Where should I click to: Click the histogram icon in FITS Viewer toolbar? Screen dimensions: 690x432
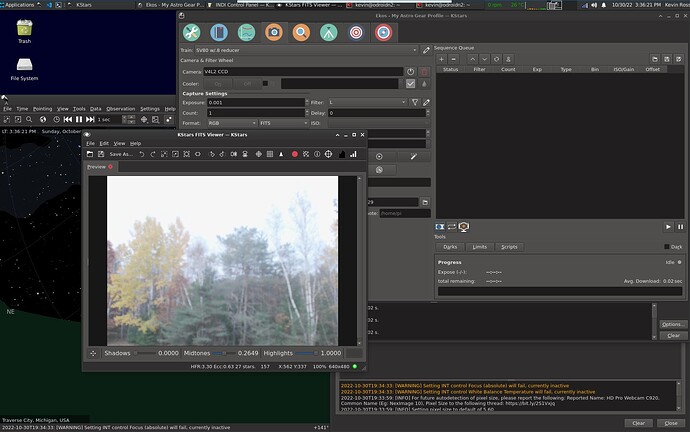tap(342, 154)
